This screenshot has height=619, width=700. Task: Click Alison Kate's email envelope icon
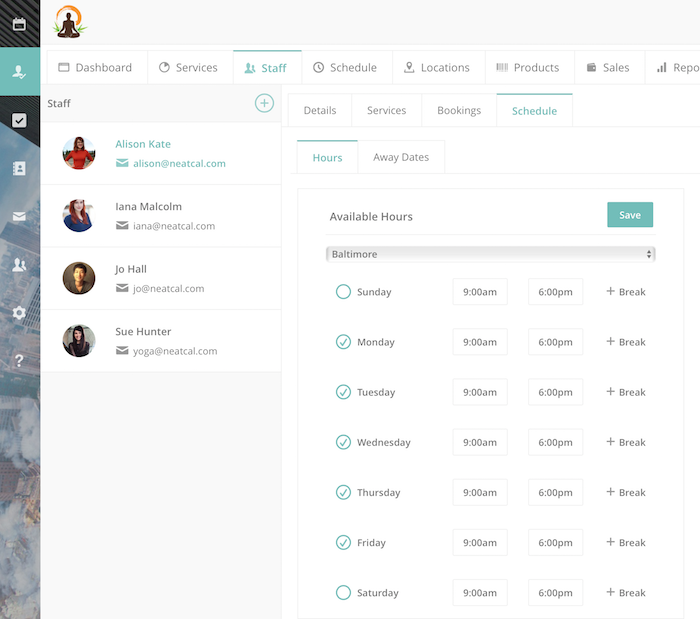pyautogui.click(x=122, y=163)
